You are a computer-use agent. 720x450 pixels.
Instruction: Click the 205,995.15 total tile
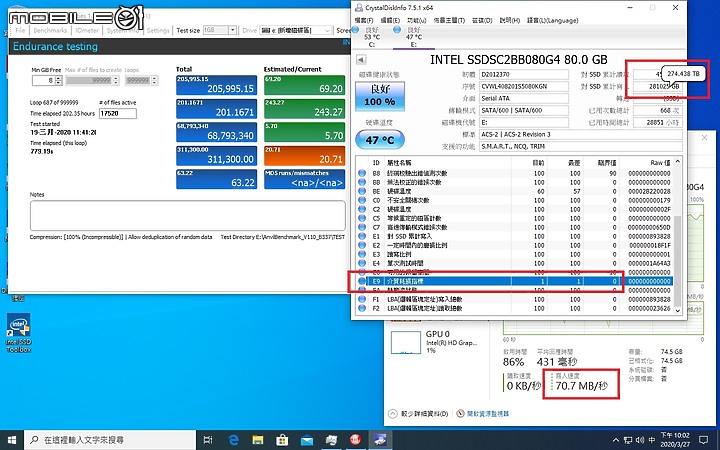pos(216,85)
